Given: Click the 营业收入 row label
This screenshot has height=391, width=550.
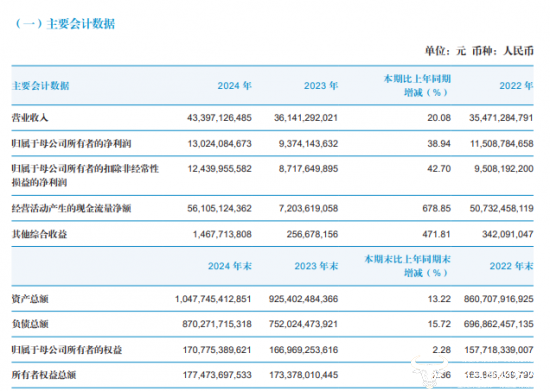Looking at the screenshot, I should tap(30, 118).
